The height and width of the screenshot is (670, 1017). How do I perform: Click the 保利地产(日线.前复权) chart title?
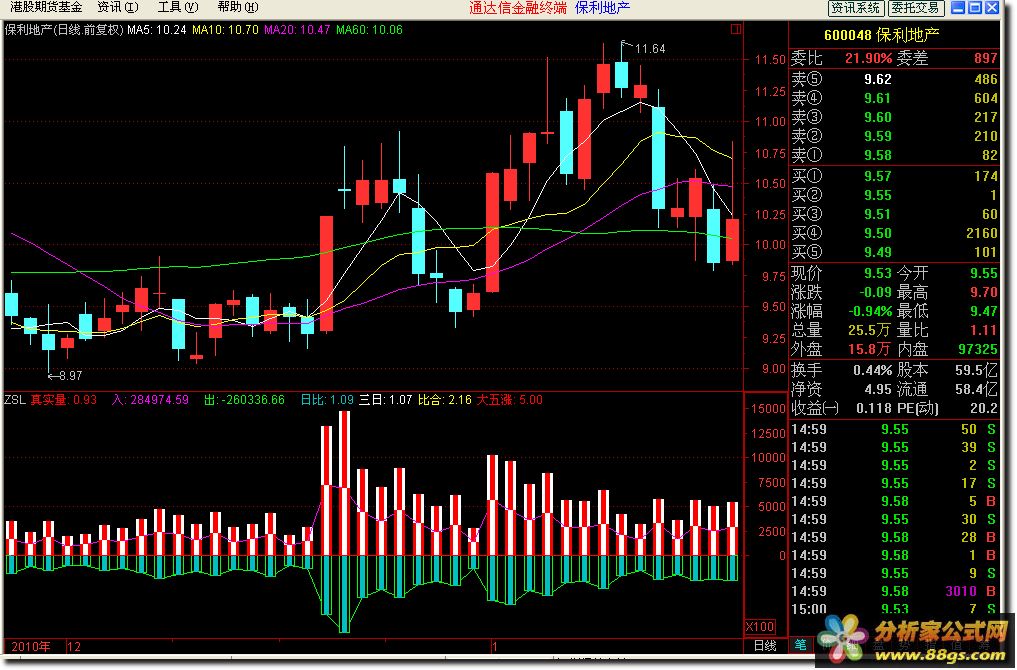64,30
